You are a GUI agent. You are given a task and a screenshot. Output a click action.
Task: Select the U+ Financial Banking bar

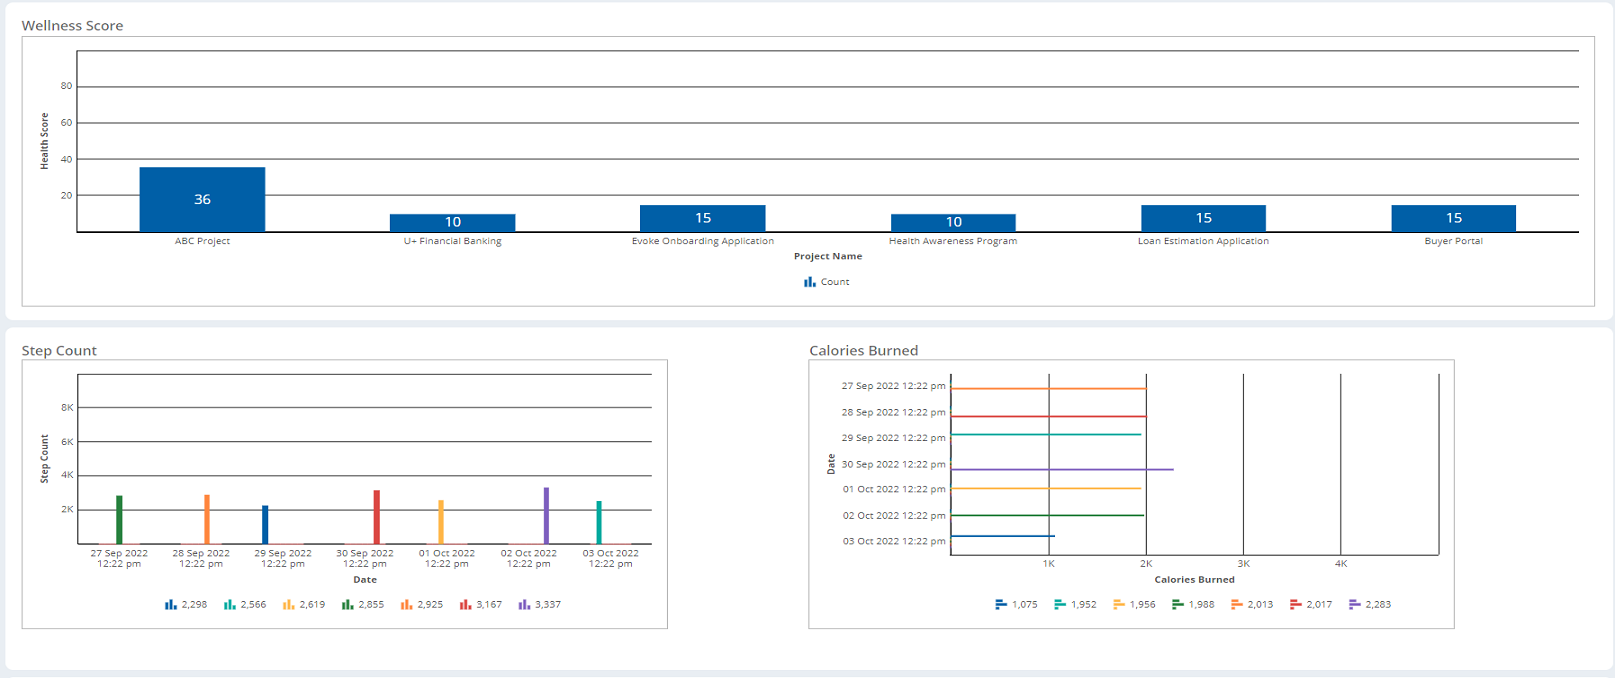pos(453,223)
